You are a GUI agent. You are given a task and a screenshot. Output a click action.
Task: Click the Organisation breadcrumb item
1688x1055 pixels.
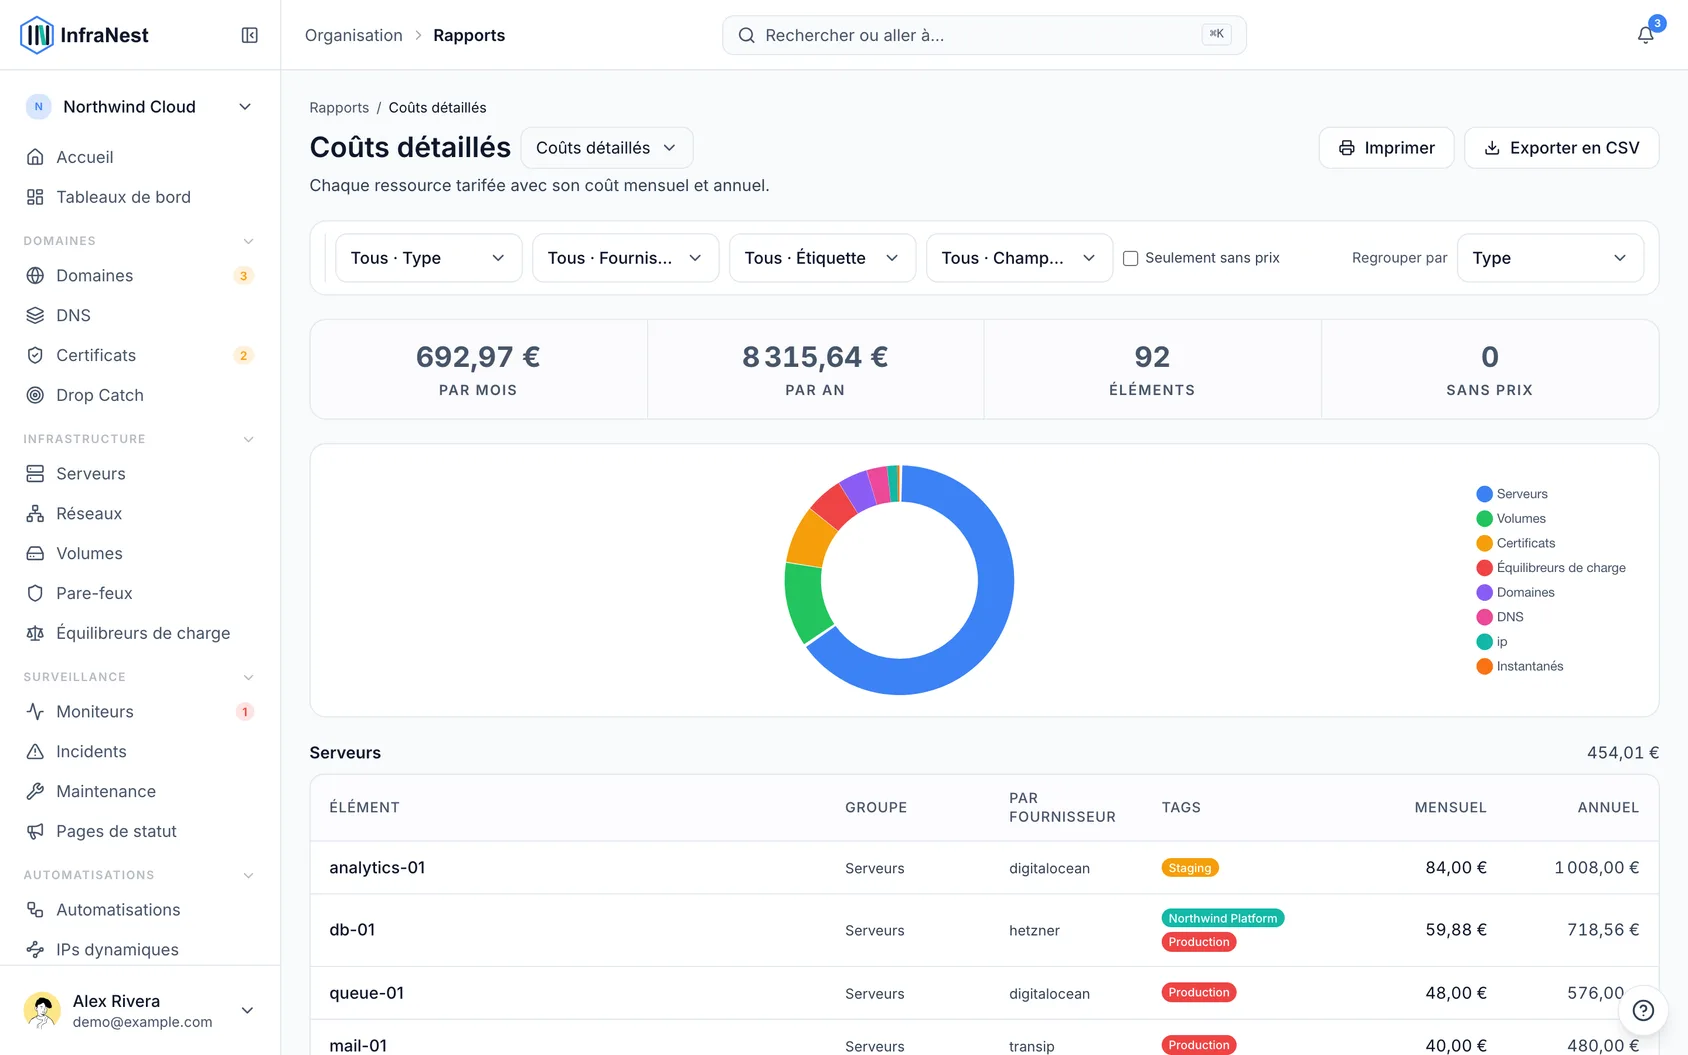(354, 35)
